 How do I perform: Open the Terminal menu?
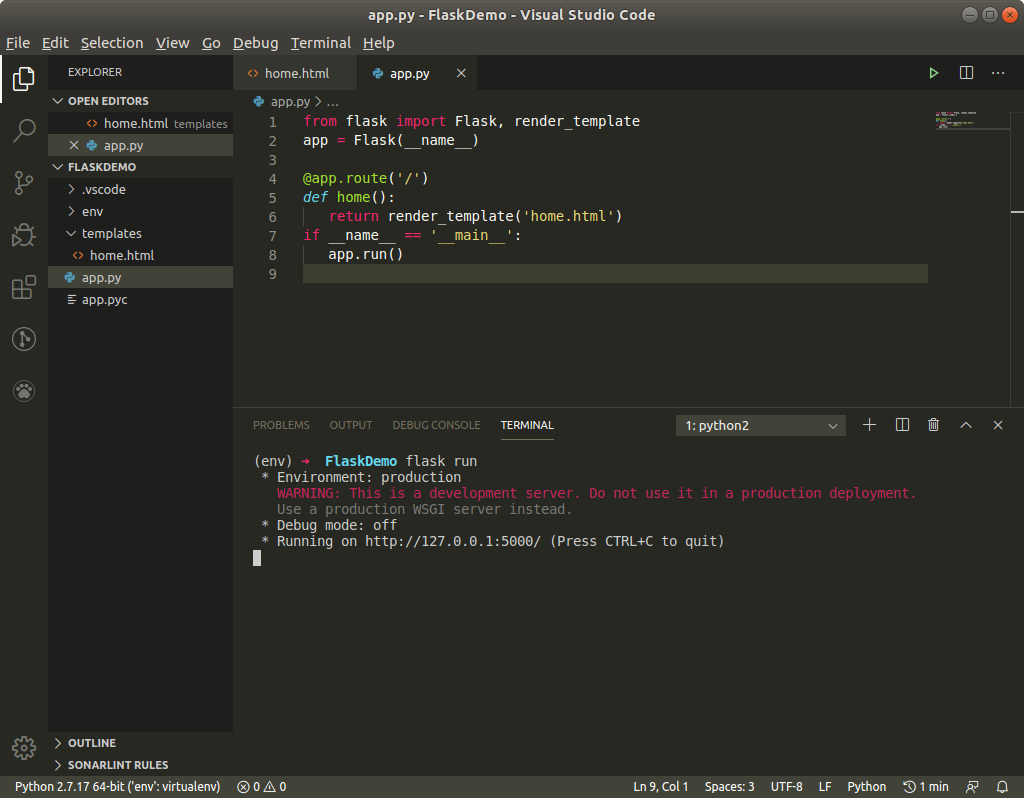tap(321, 43)
